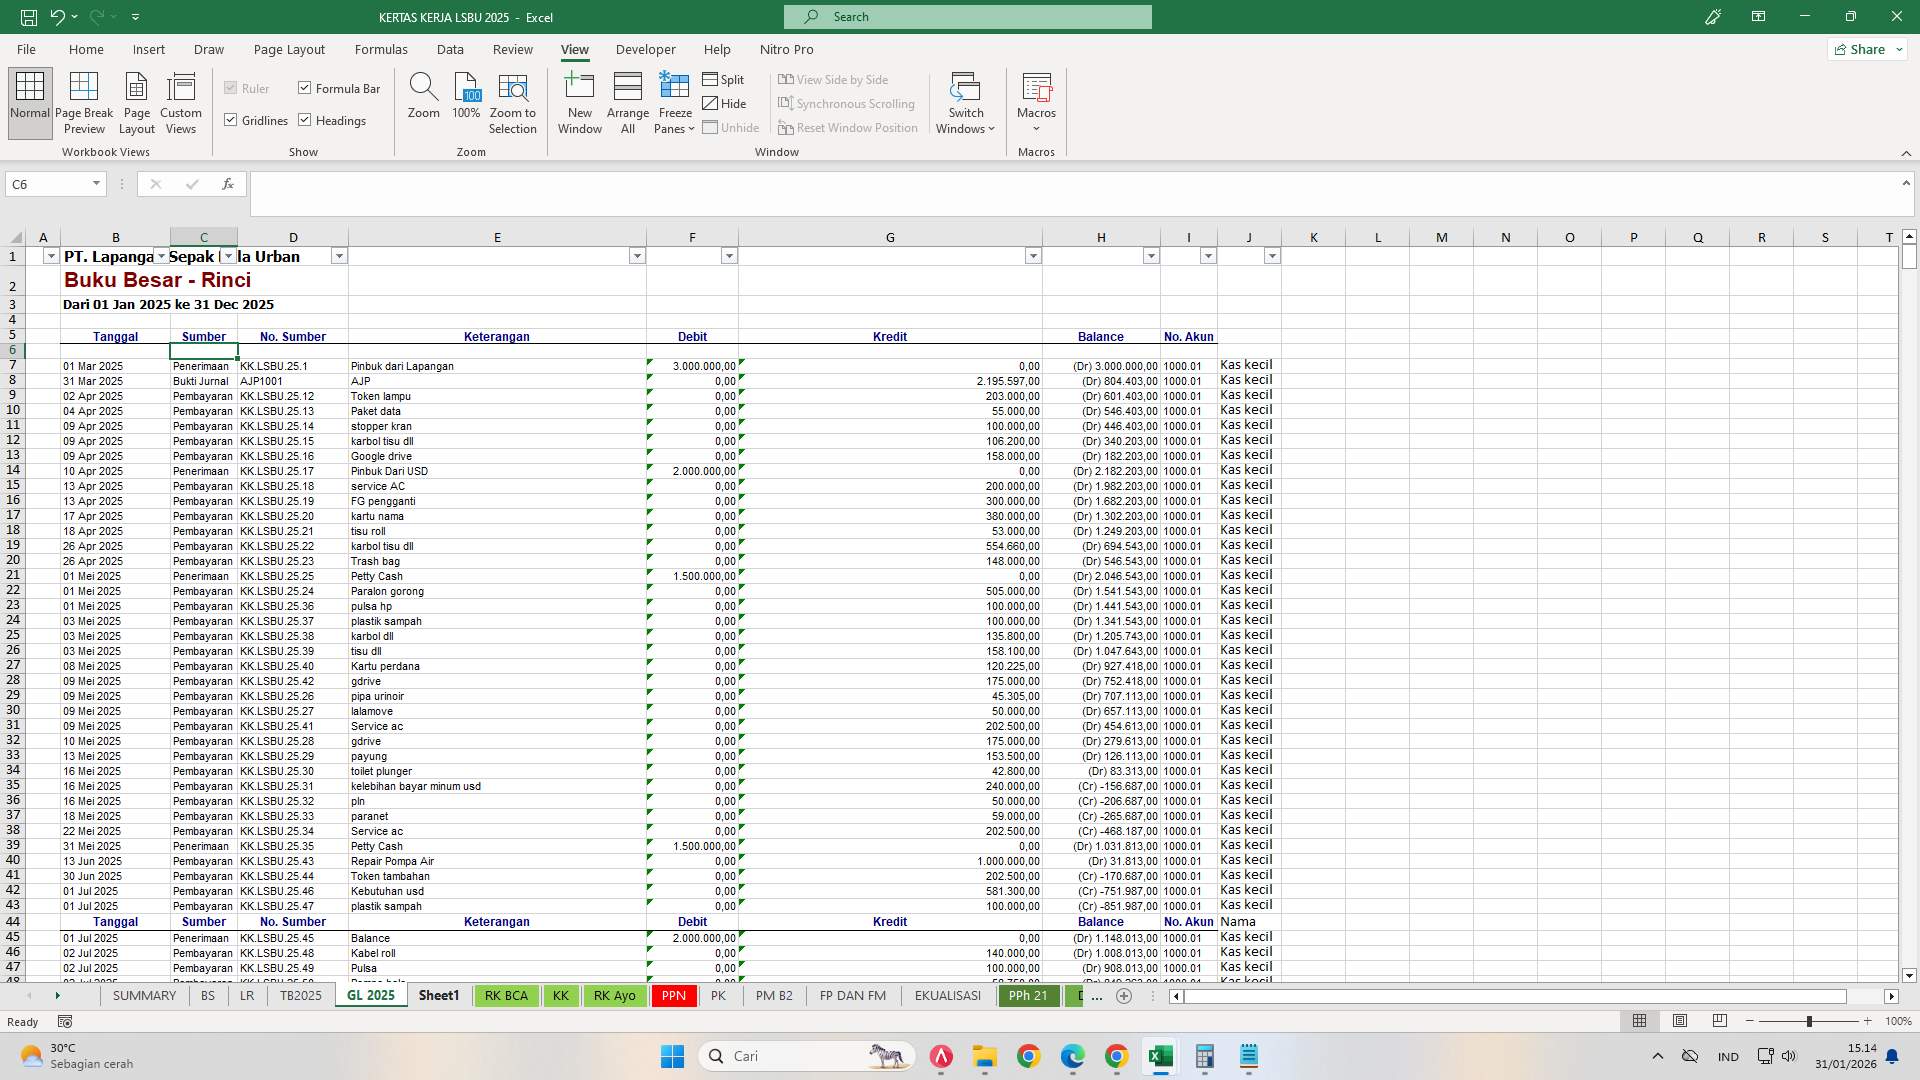Screen dimensions: 1920x1080
Task: Switch to Page Layout view in status bar
Action: [1680, 1021]
